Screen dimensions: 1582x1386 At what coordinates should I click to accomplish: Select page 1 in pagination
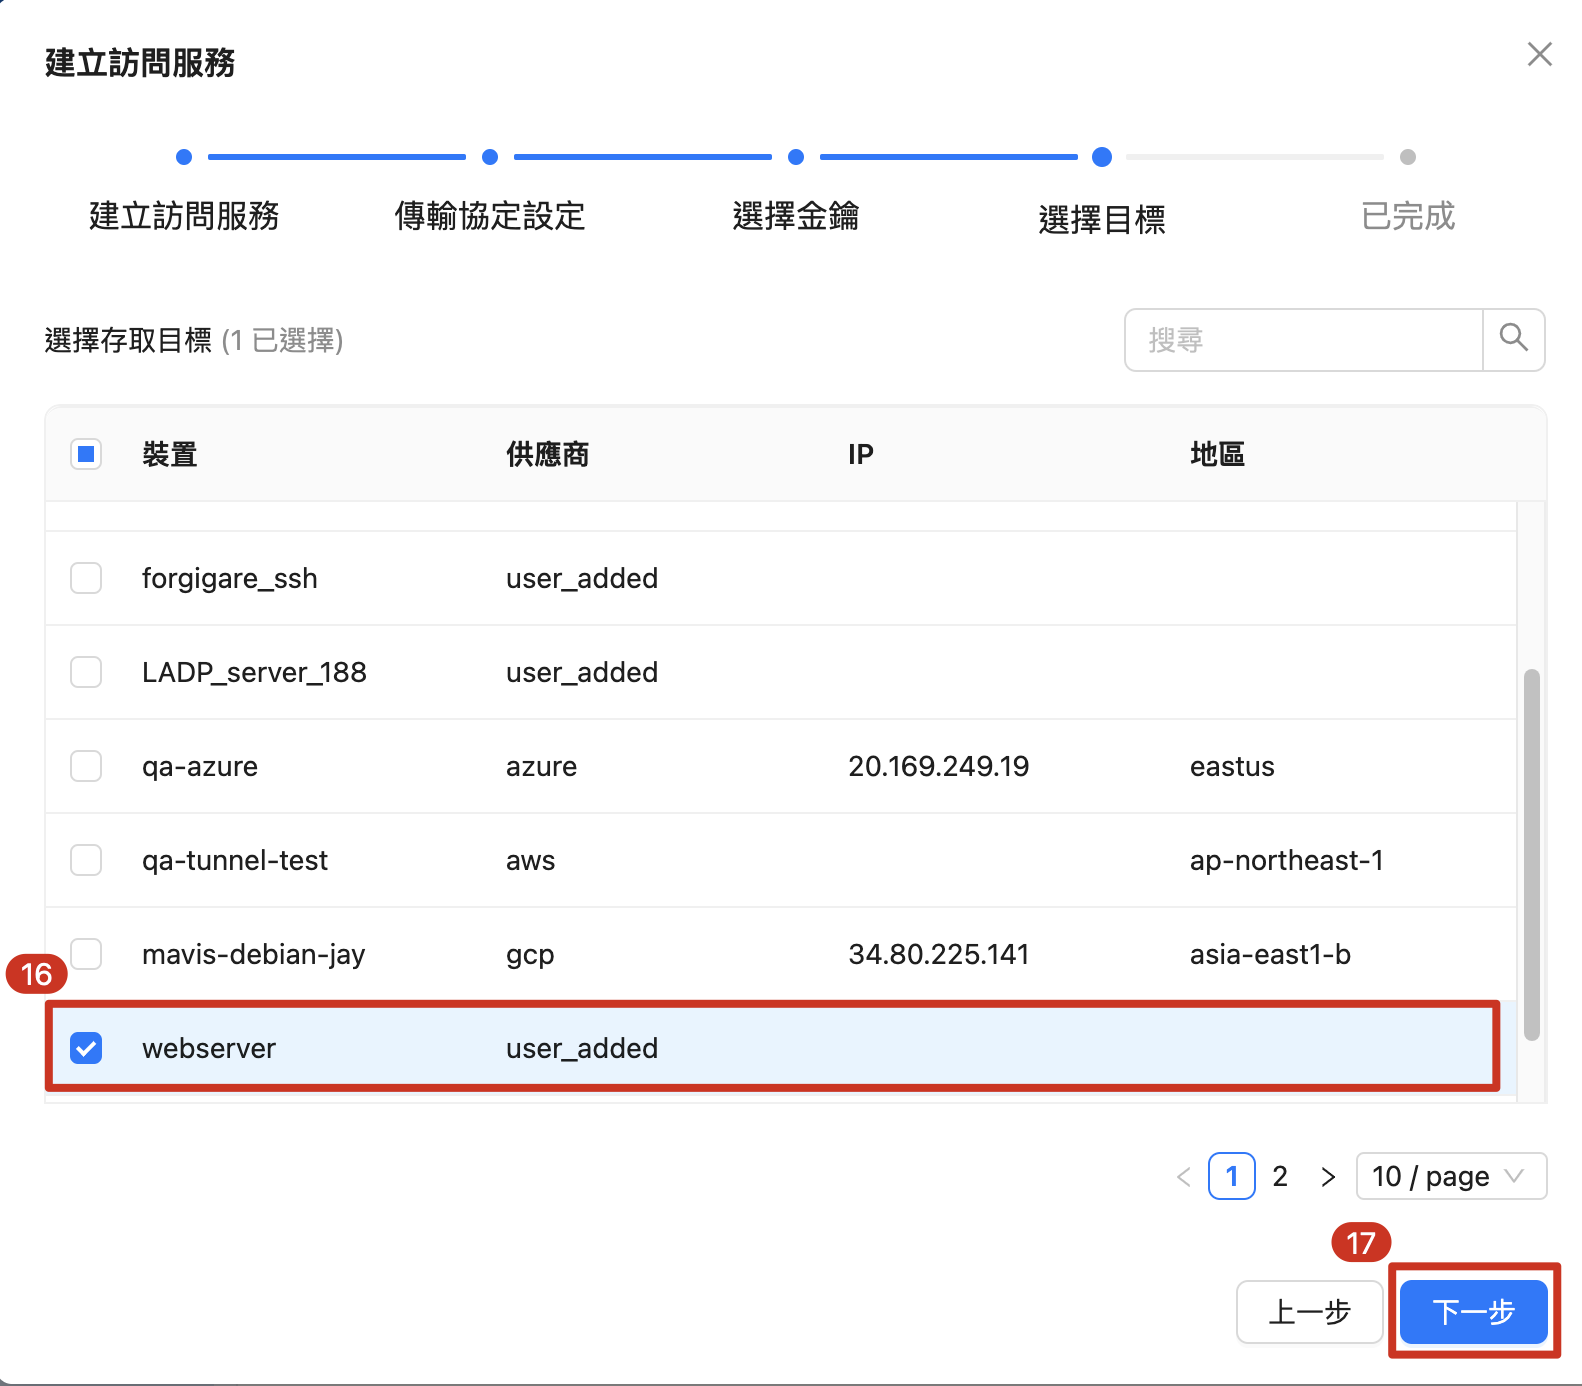pos(1231,1177)
